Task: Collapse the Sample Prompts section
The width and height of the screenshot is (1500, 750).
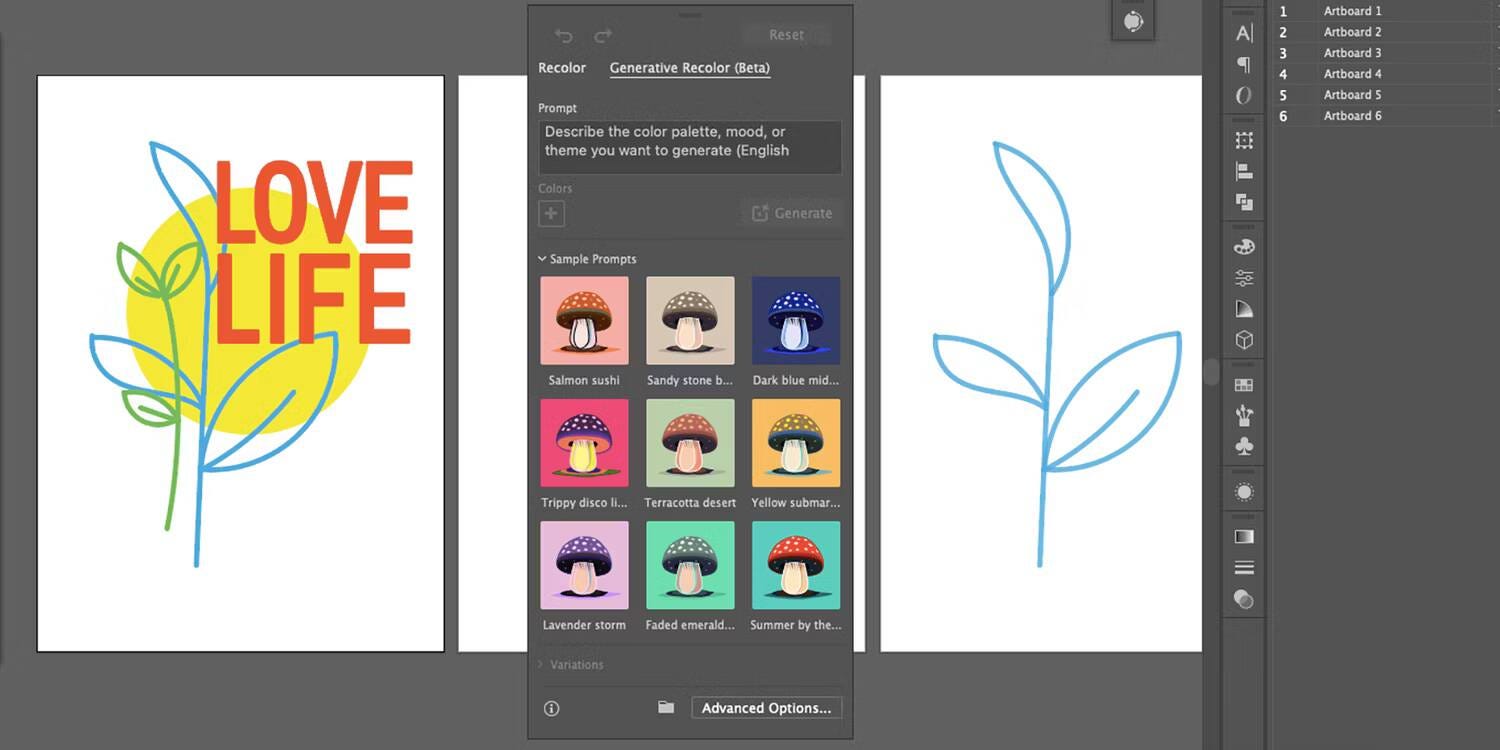Action: pos(541,259)
